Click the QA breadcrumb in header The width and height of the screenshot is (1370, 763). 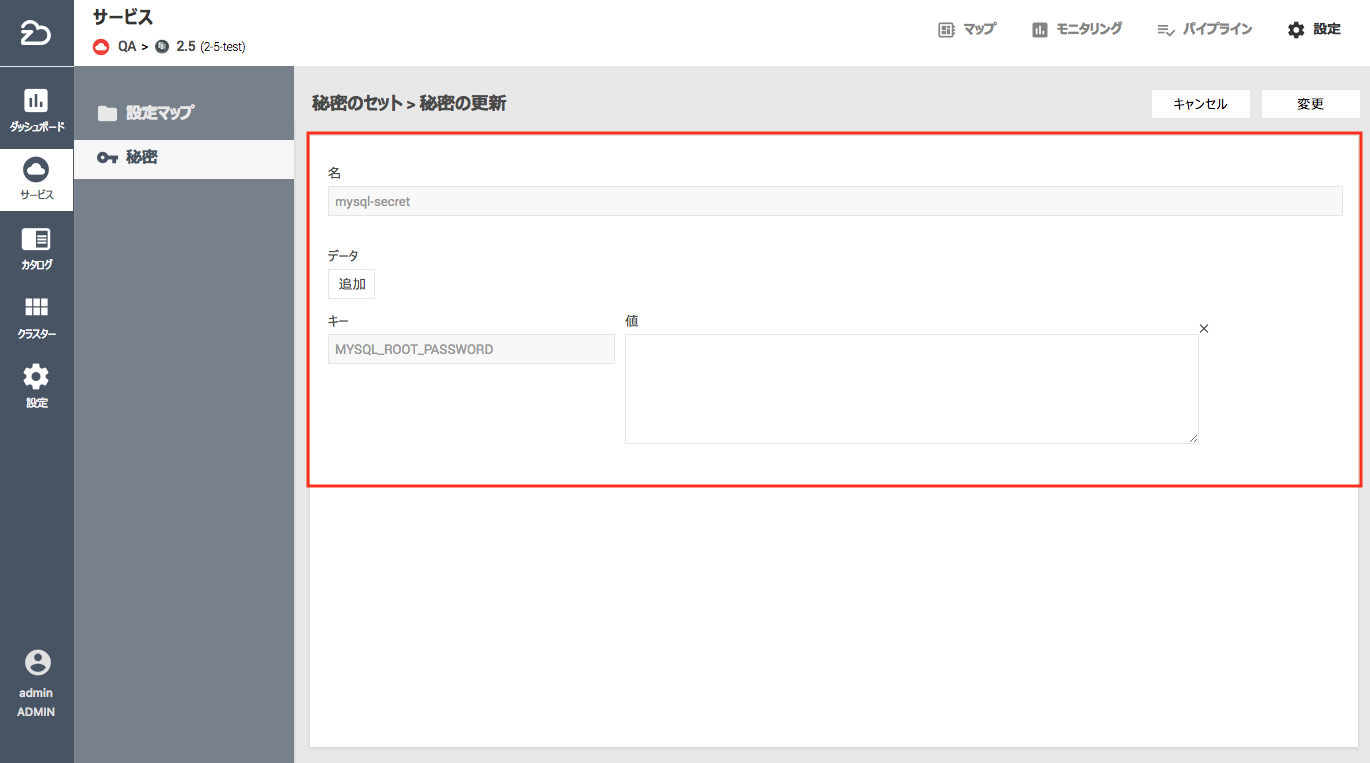coord(127,46)
